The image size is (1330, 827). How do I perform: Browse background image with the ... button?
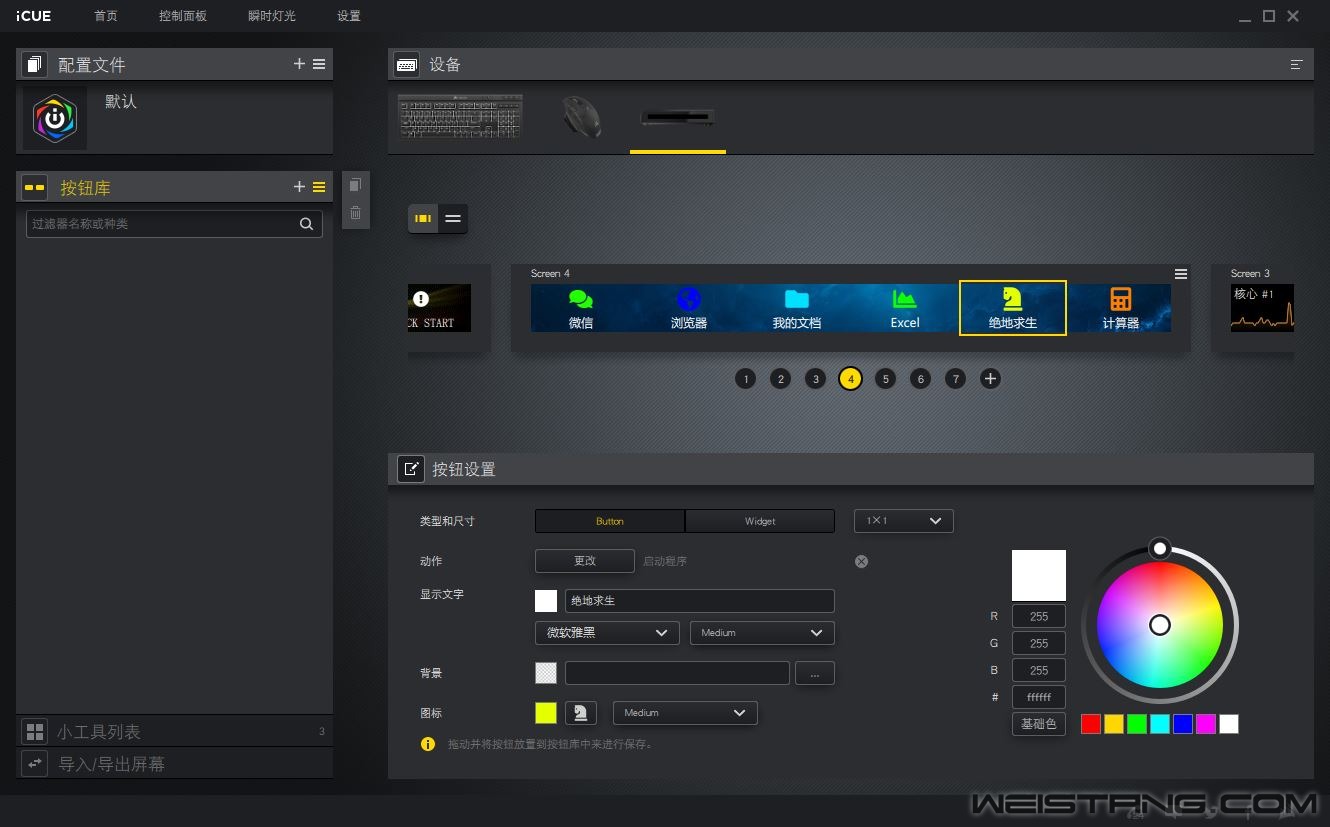pyautogui.click(x=815, y=673)
